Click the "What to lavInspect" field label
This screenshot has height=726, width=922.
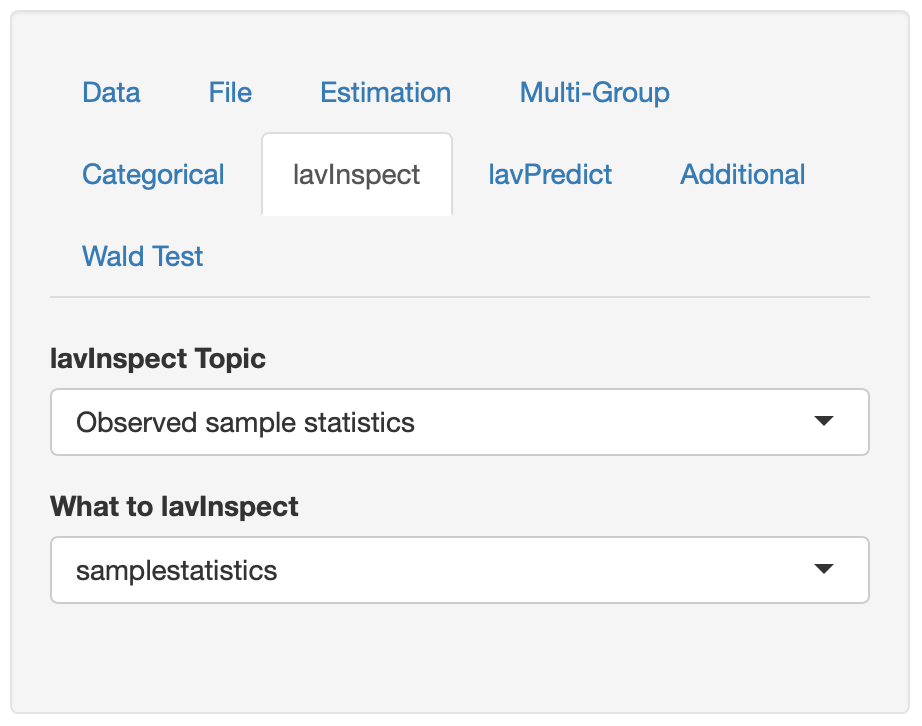pyautogui.click(x=174, y=506)
